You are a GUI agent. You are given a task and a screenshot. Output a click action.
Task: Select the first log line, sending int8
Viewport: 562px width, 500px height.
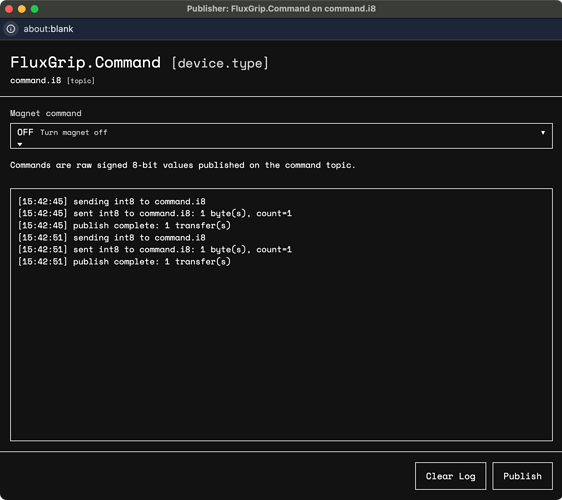[x=112, y=201]
